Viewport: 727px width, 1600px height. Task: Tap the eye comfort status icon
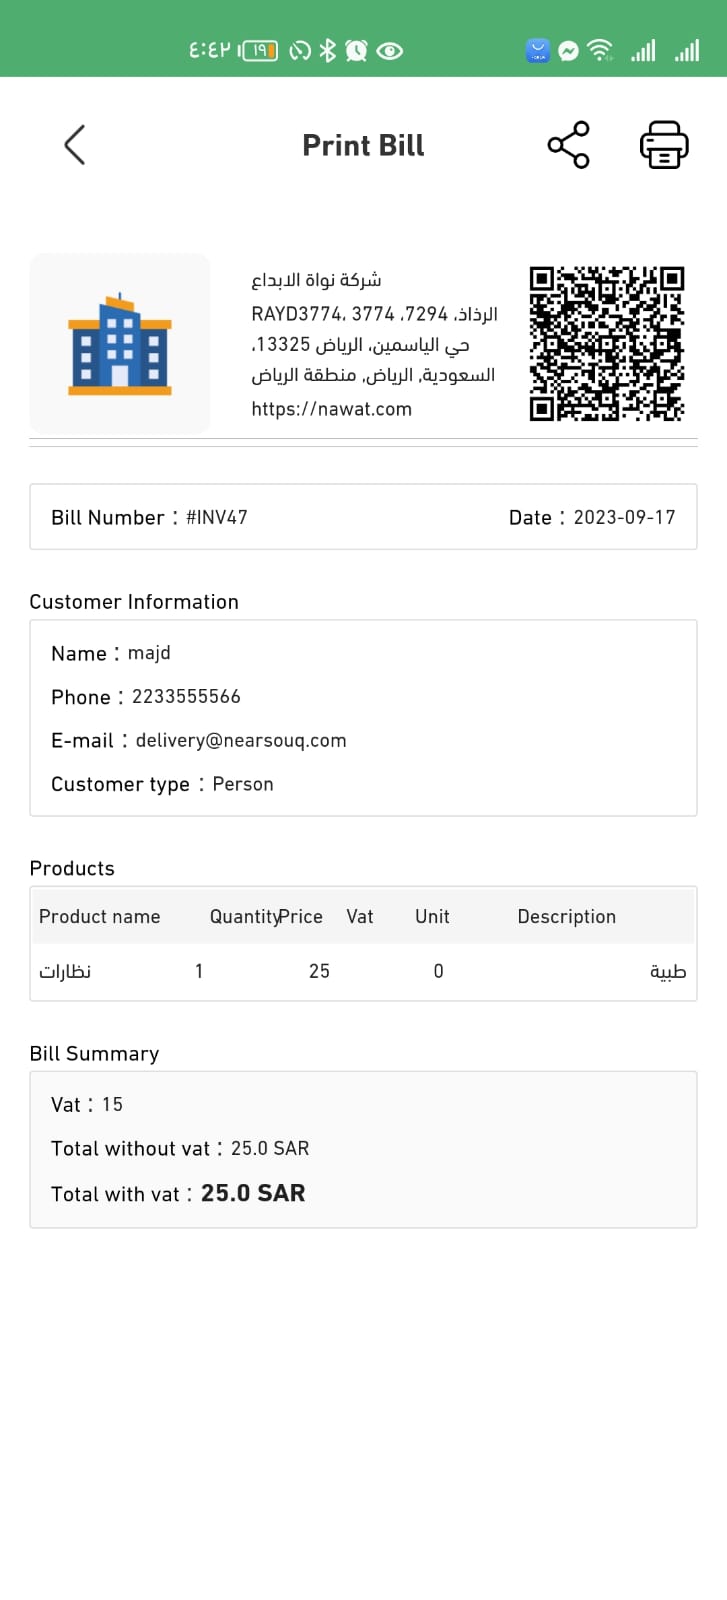tap(390, 50)
